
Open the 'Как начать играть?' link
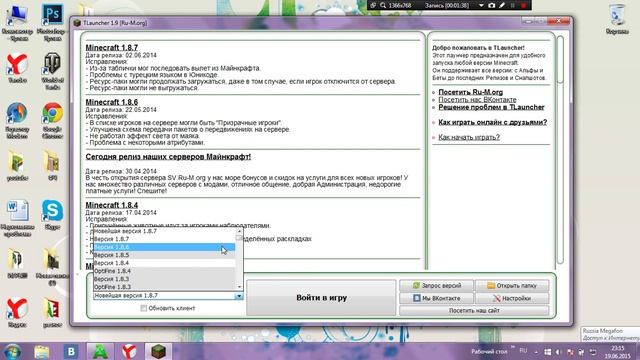pyautogui.click(x=469, y=138)
